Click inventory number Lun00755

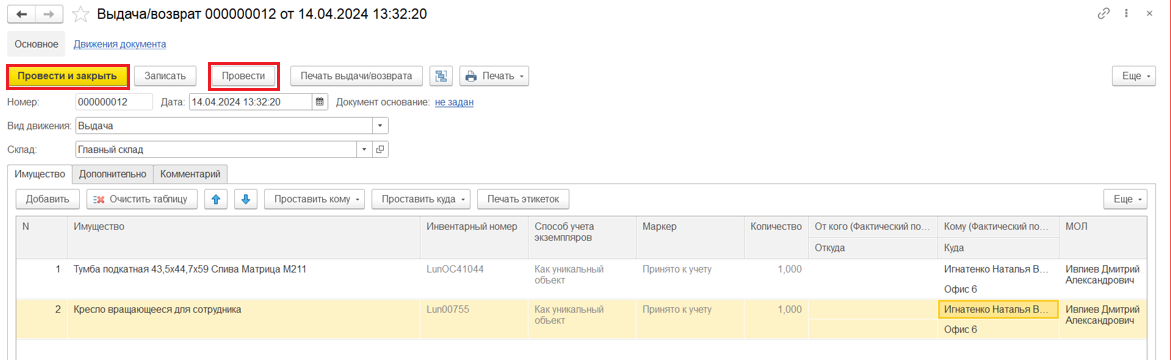tap(447, 309)
